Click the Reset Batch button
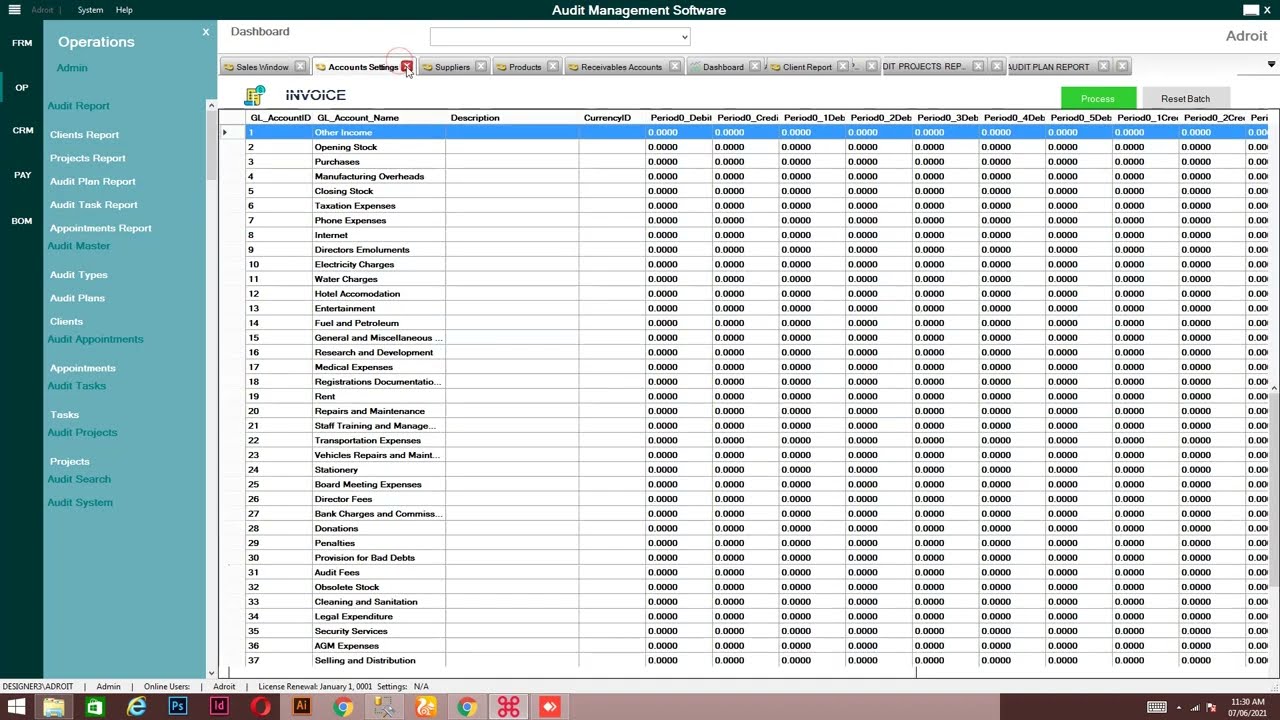Viewport: 1280px width, 720px height. coord(1185,98)
